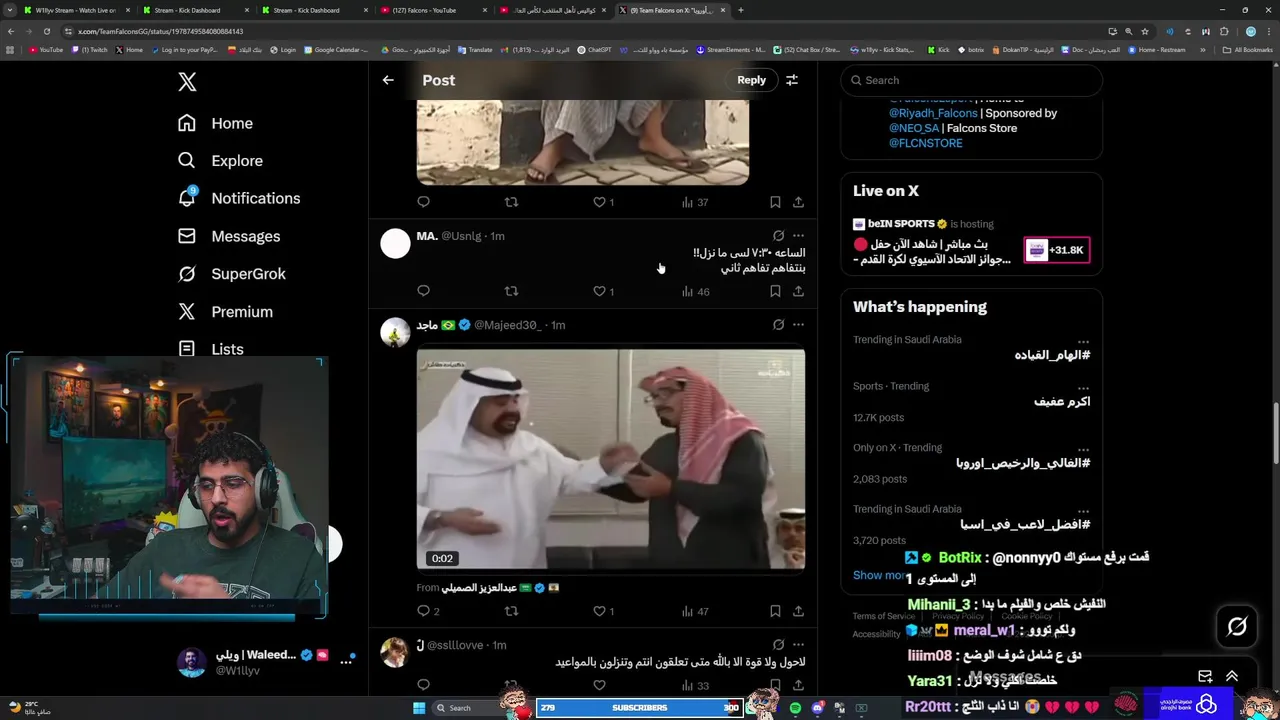Open Notifications in the X sidebar
This screenshot has width=1280, height=720.
pyautogui.click(x=238, y=198)
